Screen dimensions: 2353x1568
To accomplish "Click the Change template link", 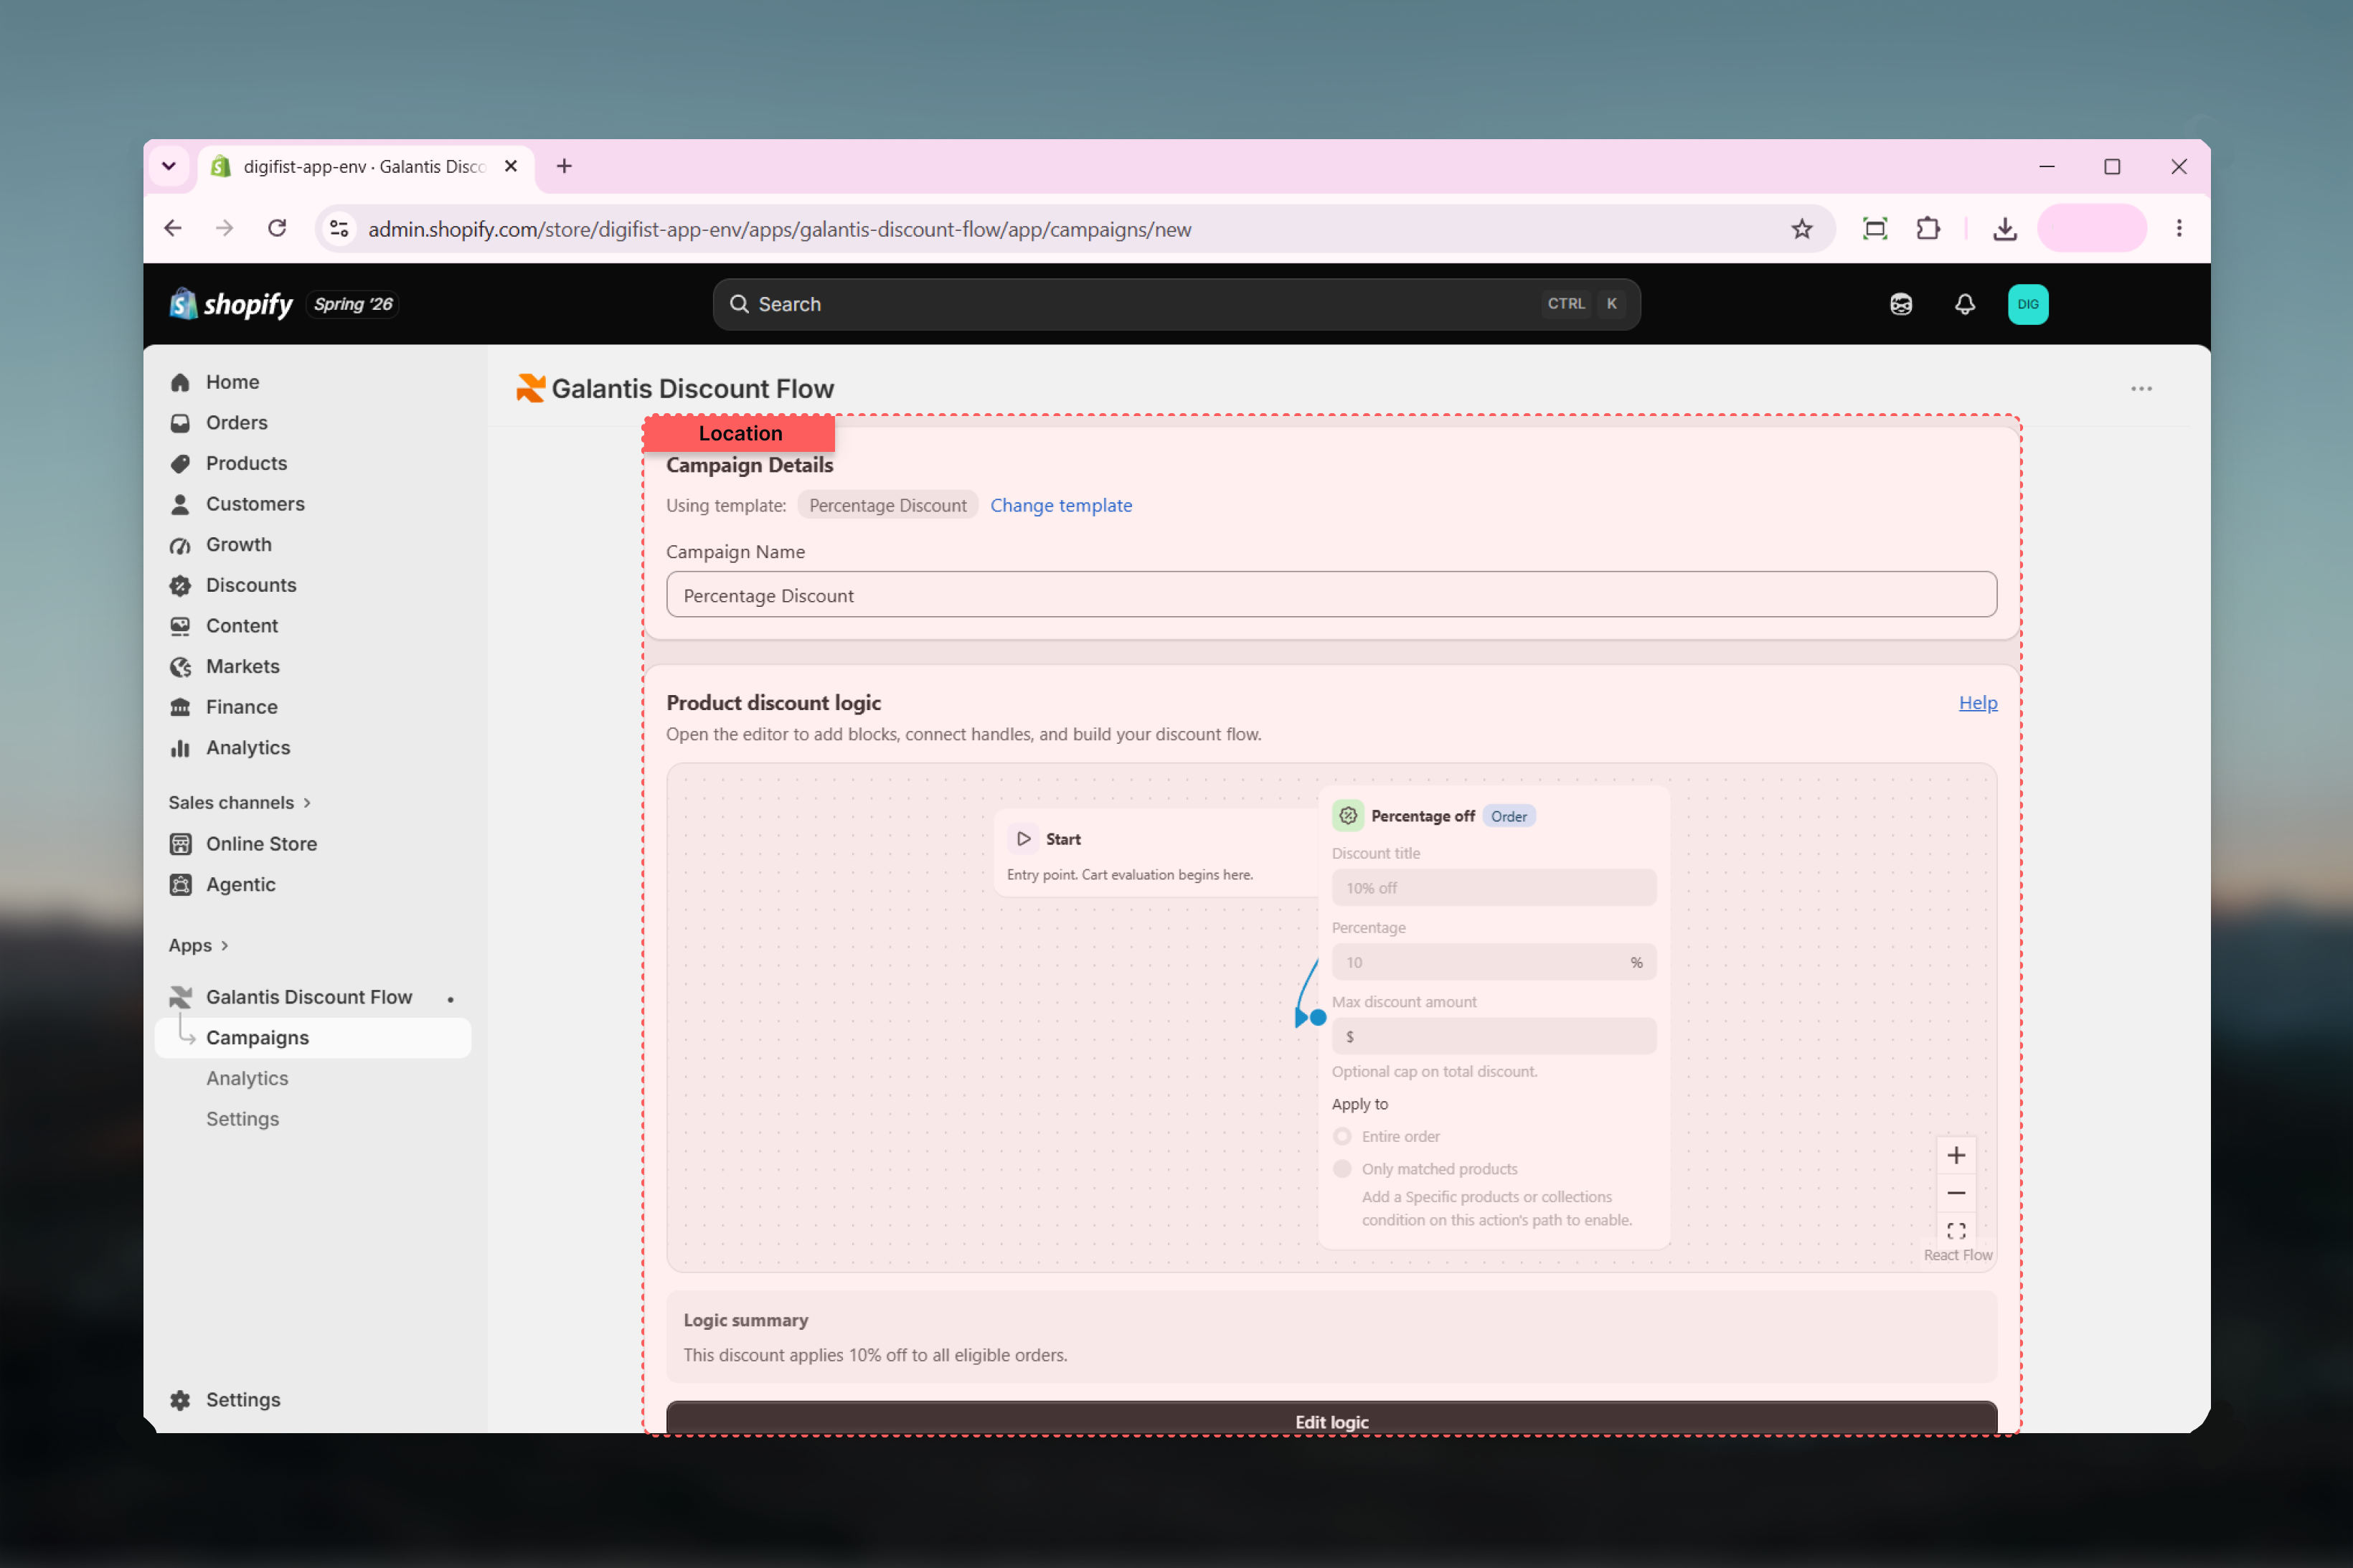I will (1061, 505).
